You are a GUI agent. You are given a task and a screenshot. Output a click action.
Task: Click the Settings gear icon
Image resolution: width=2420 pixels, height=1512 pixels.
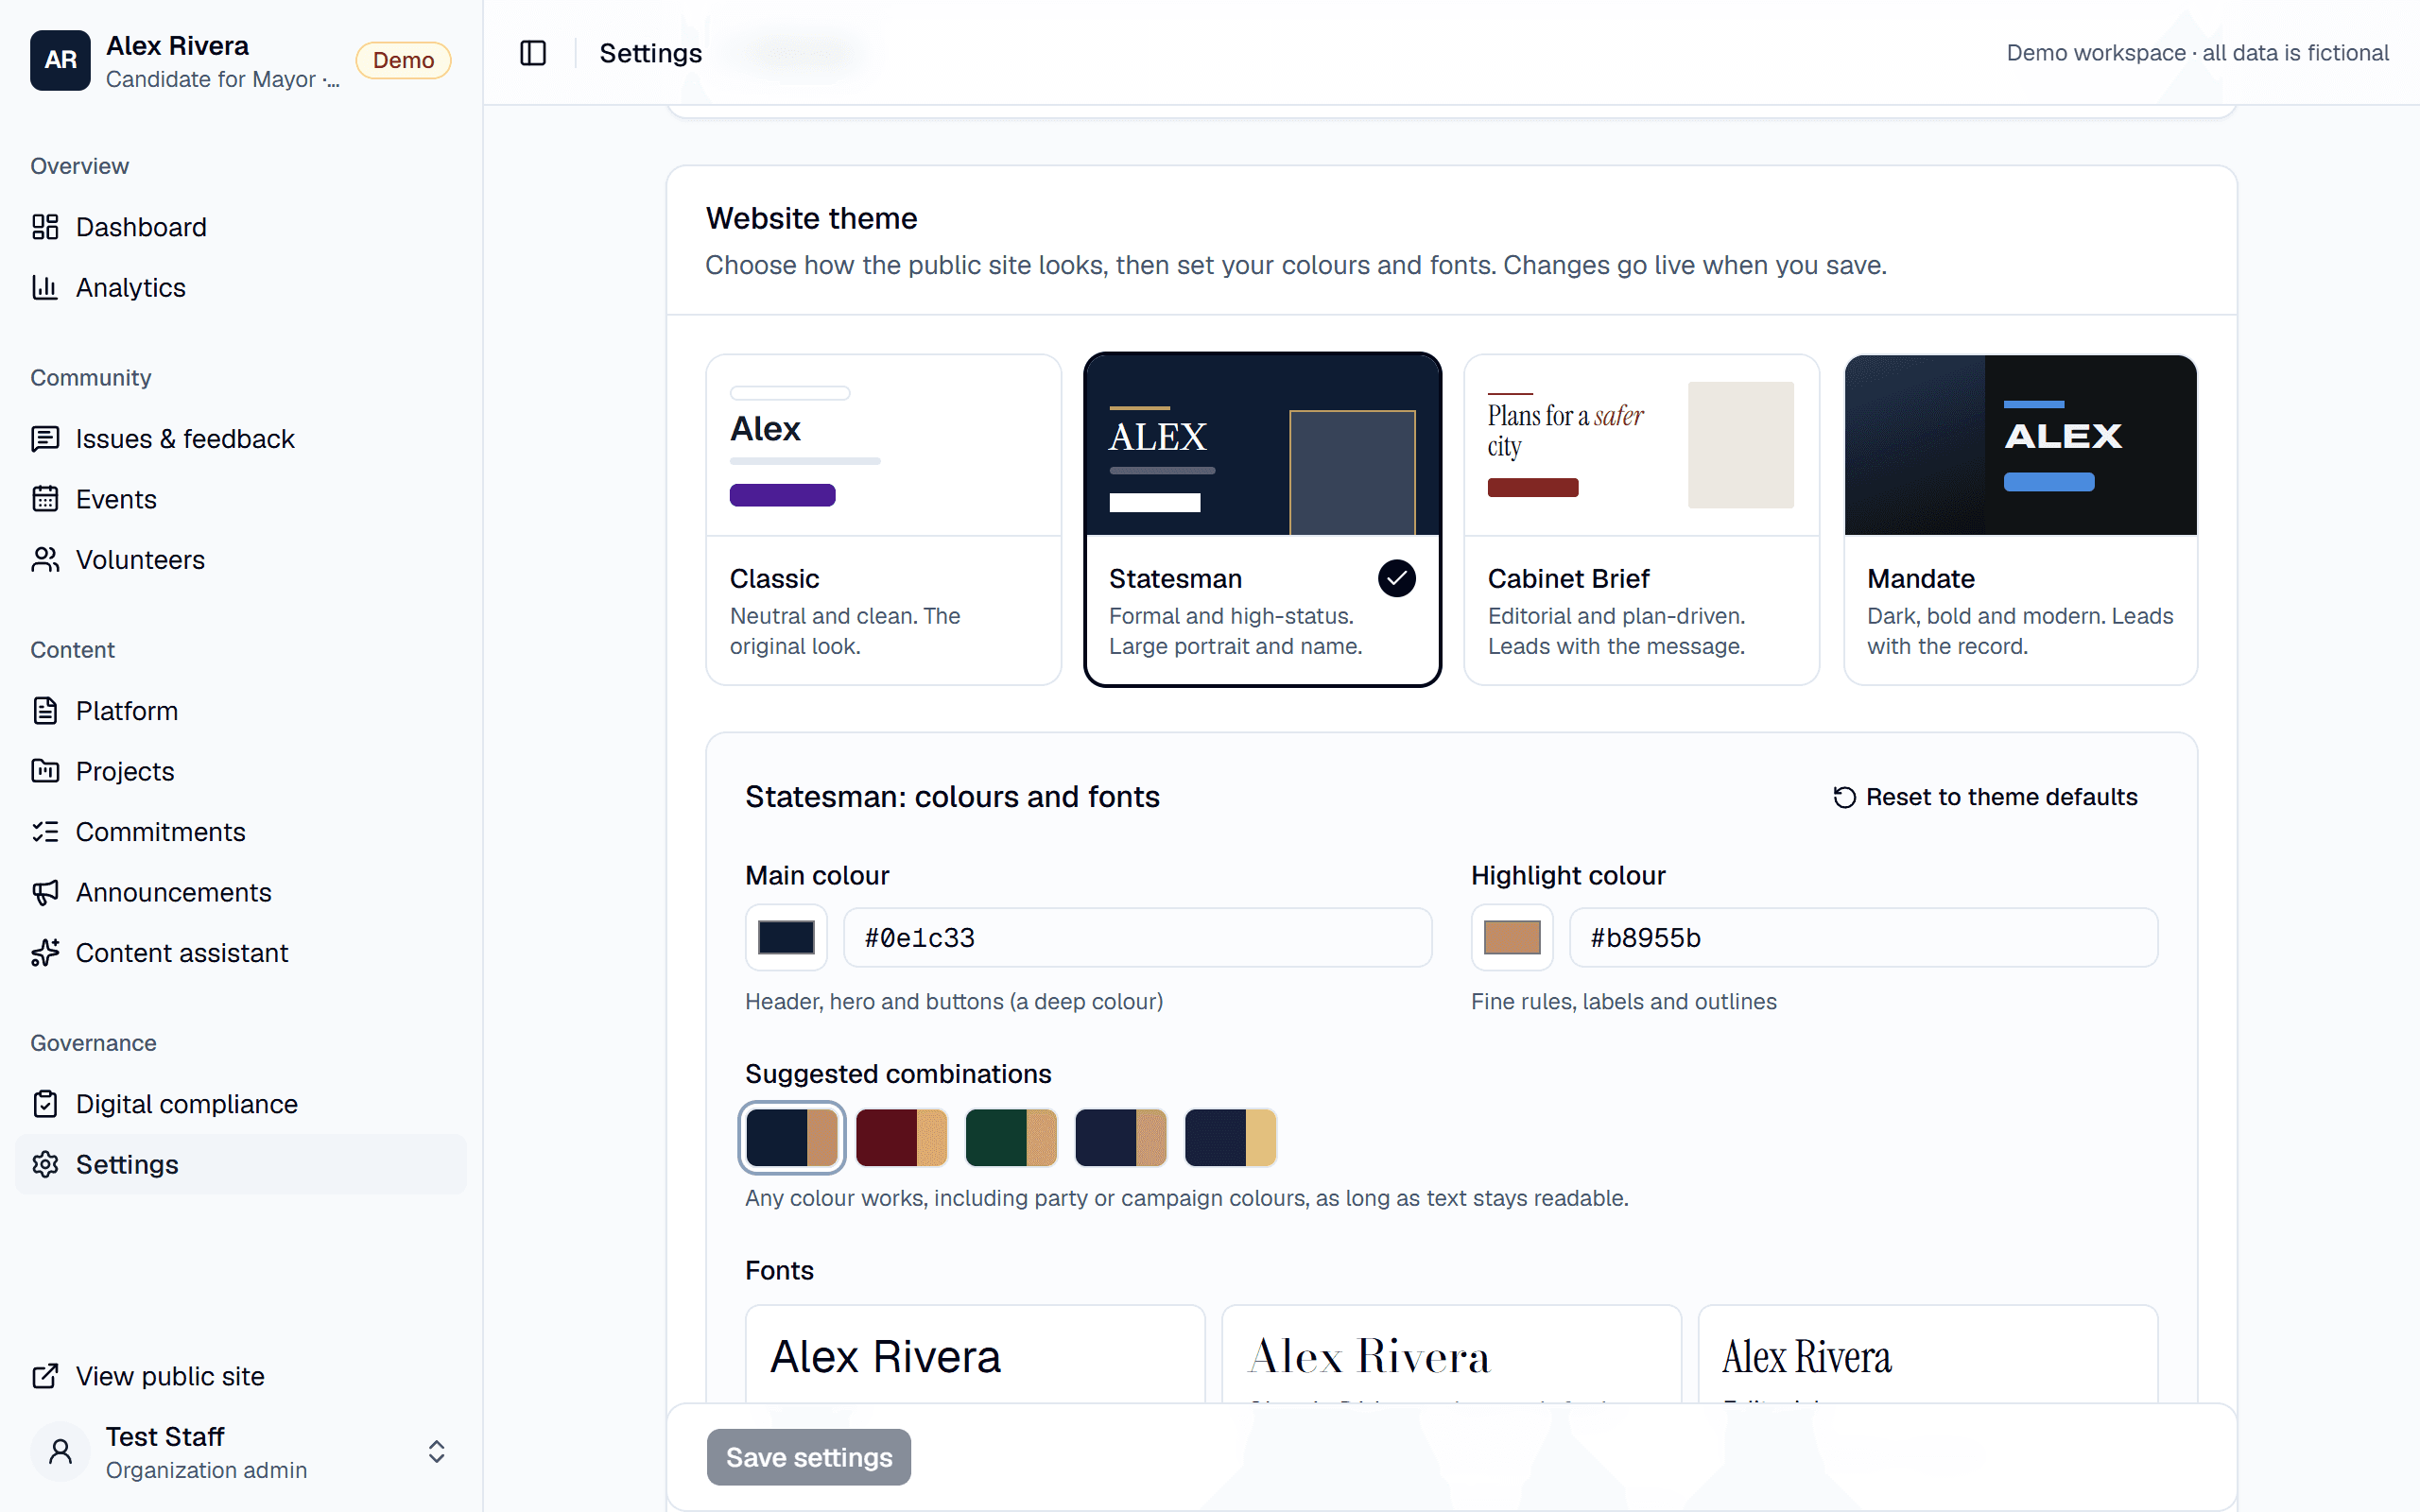tap(45, 1164)
